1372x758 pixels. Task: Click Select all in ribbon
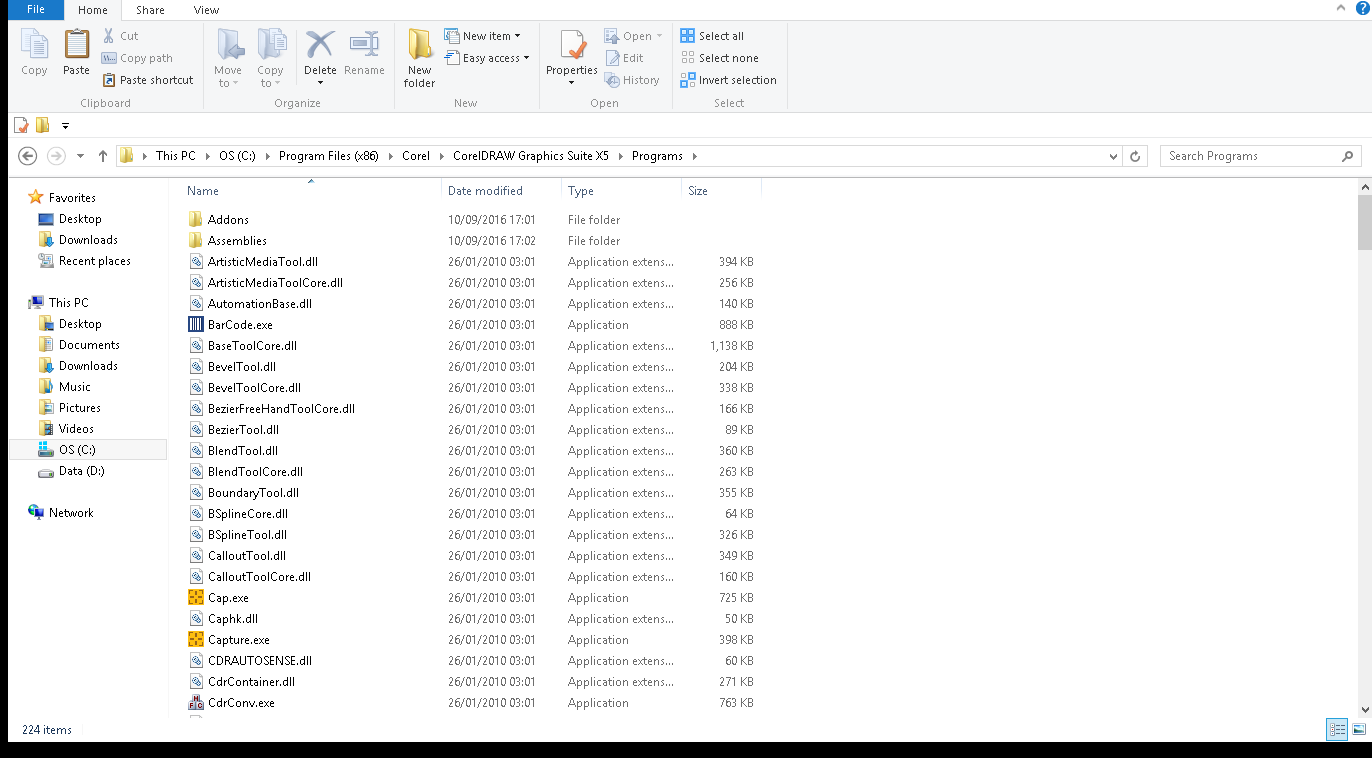(x=712, y=36)
